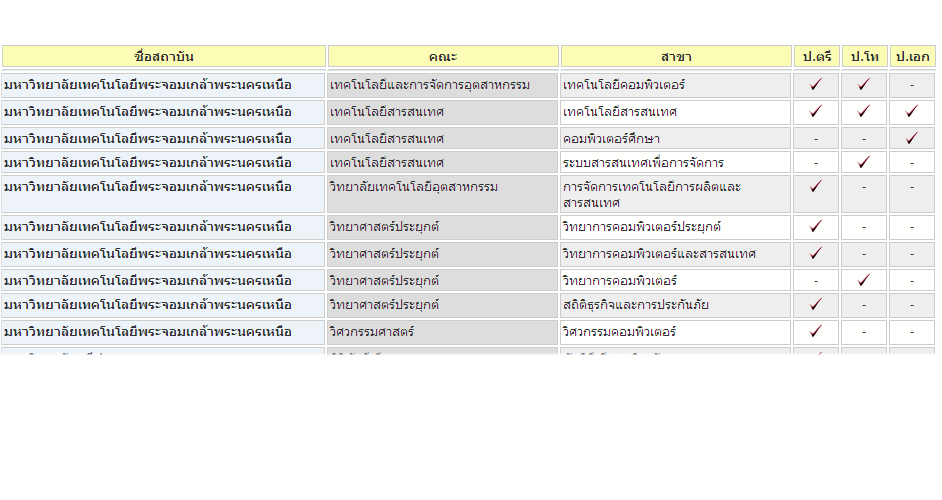Click the คณะ column header
Image resolution: width=942 pixels, height=500 pixels.
point(443,56)
